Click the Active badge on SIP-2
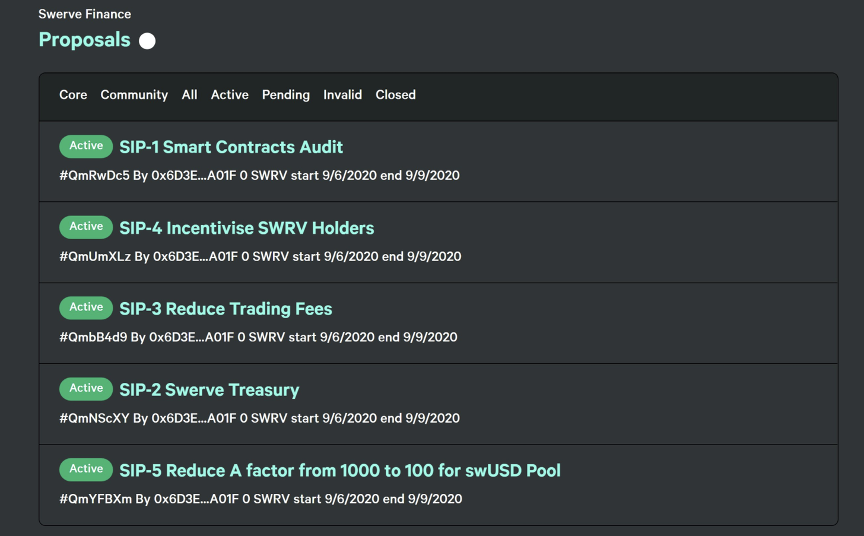 point(86,388)
